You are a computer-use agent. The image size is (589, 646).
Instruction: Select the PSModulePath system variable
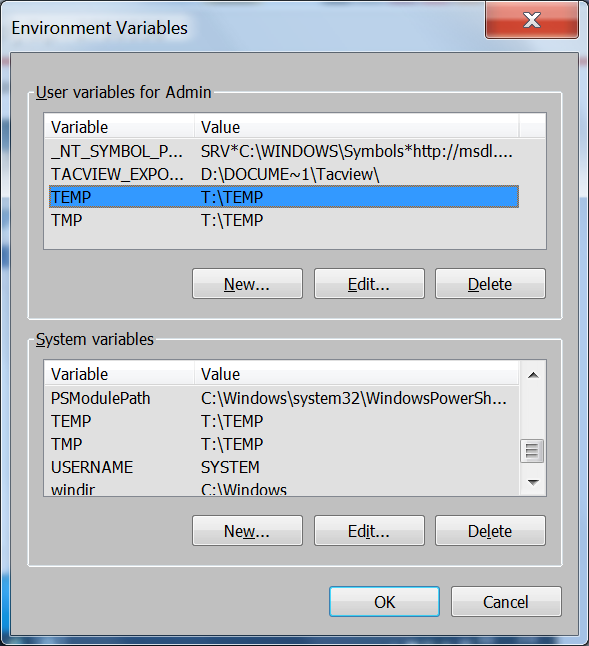(x=284, y=398)
